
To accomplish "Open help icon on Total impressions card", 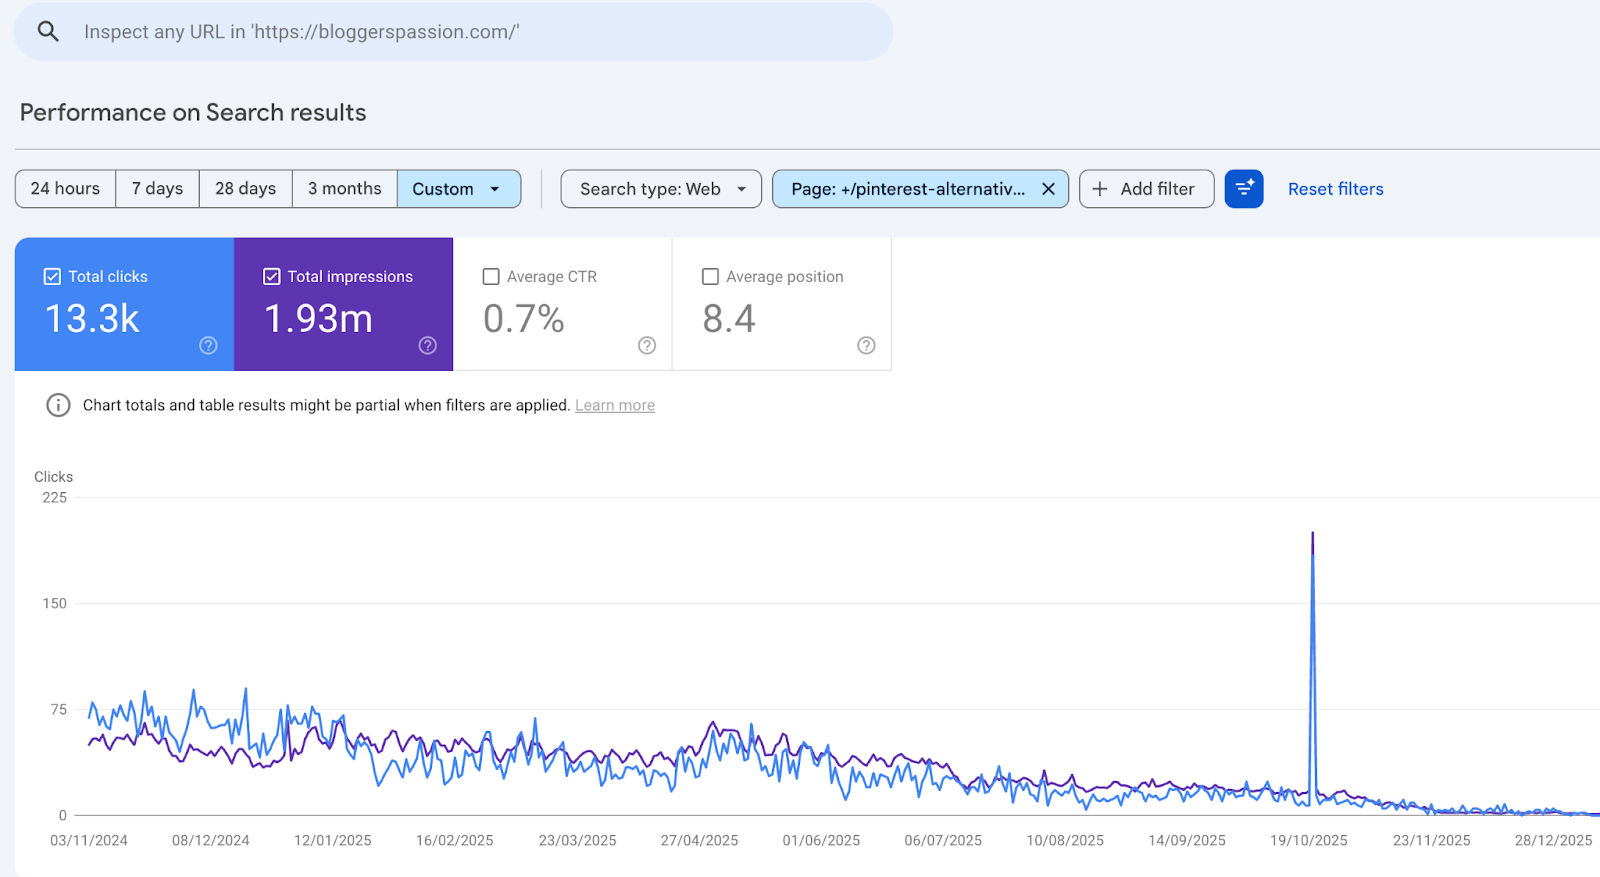I will click(x=428, y=345).
